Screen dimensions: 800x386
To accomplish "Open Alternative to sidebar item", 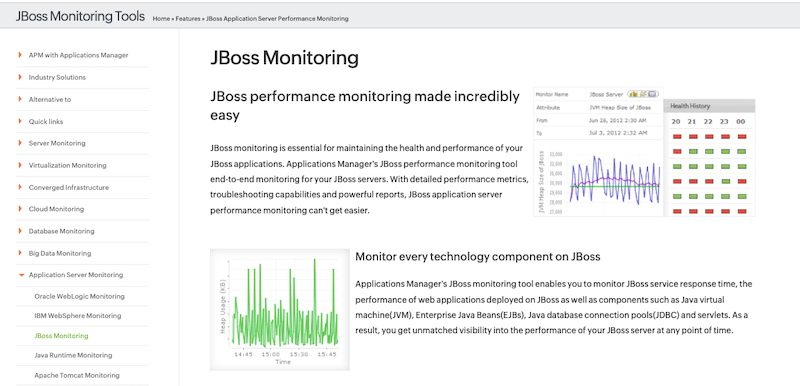I will tap(50, 100).
